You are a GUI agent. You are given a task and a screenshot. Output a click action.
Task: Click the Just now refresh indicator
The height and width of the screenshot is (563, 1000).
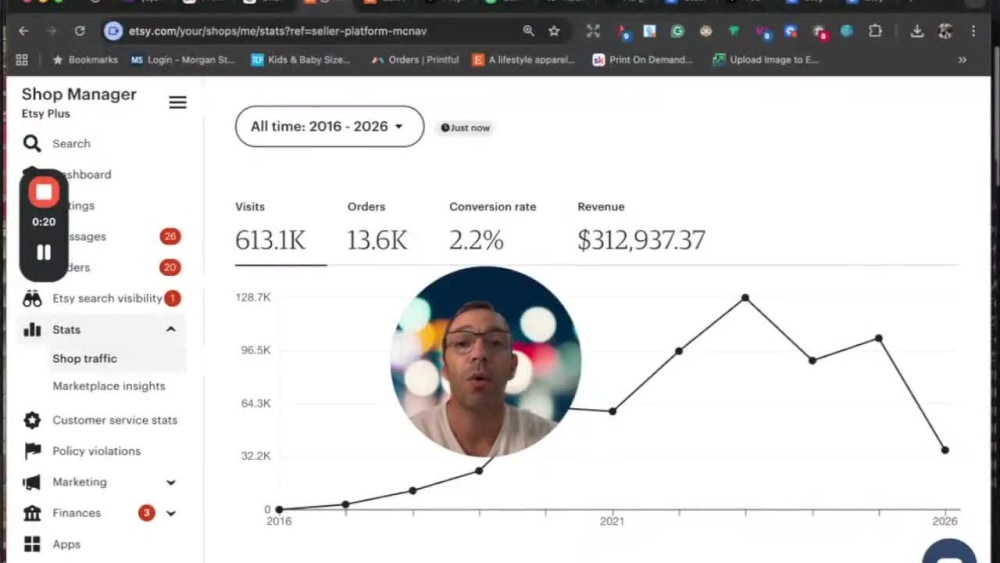466,128
